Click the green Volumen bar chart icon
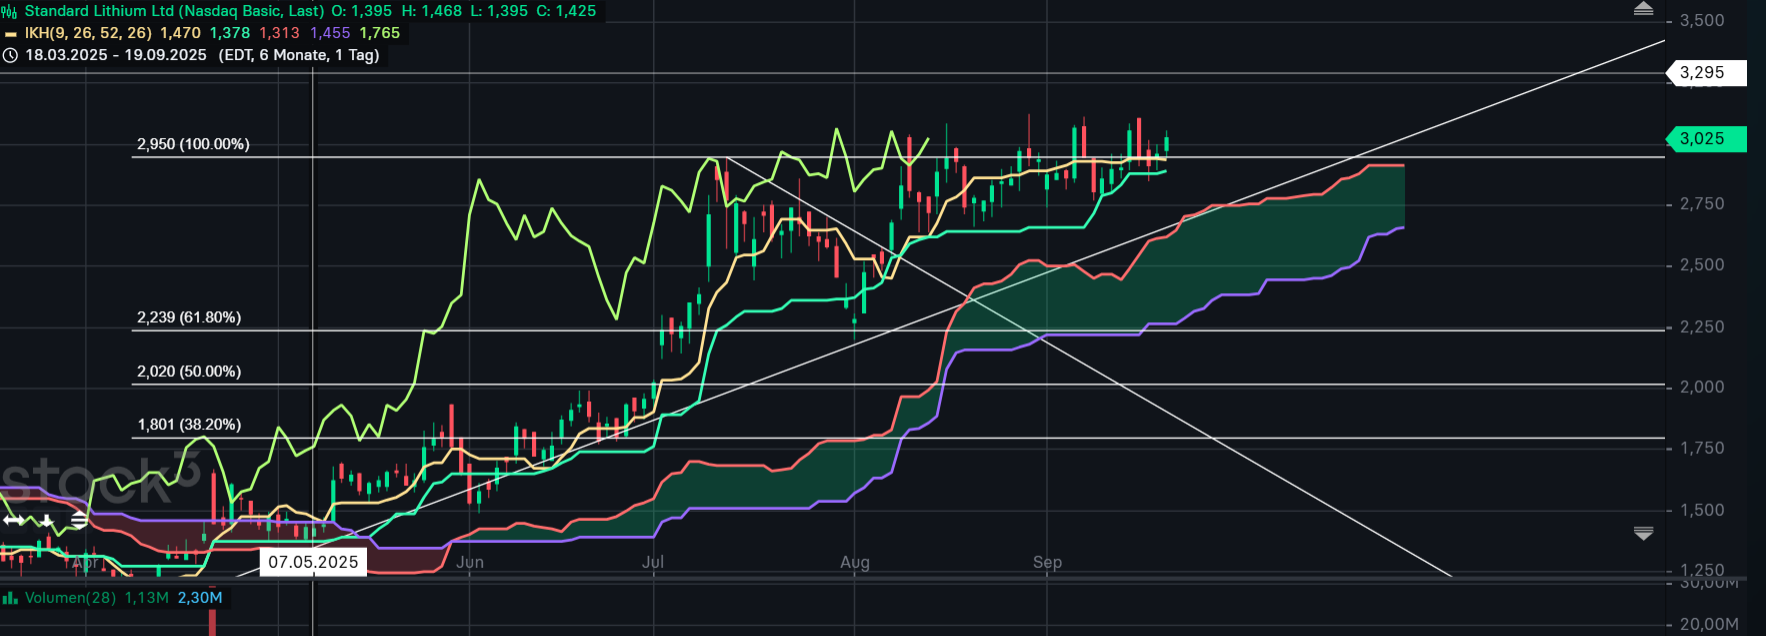1766x636 pixels. point(10,598)
